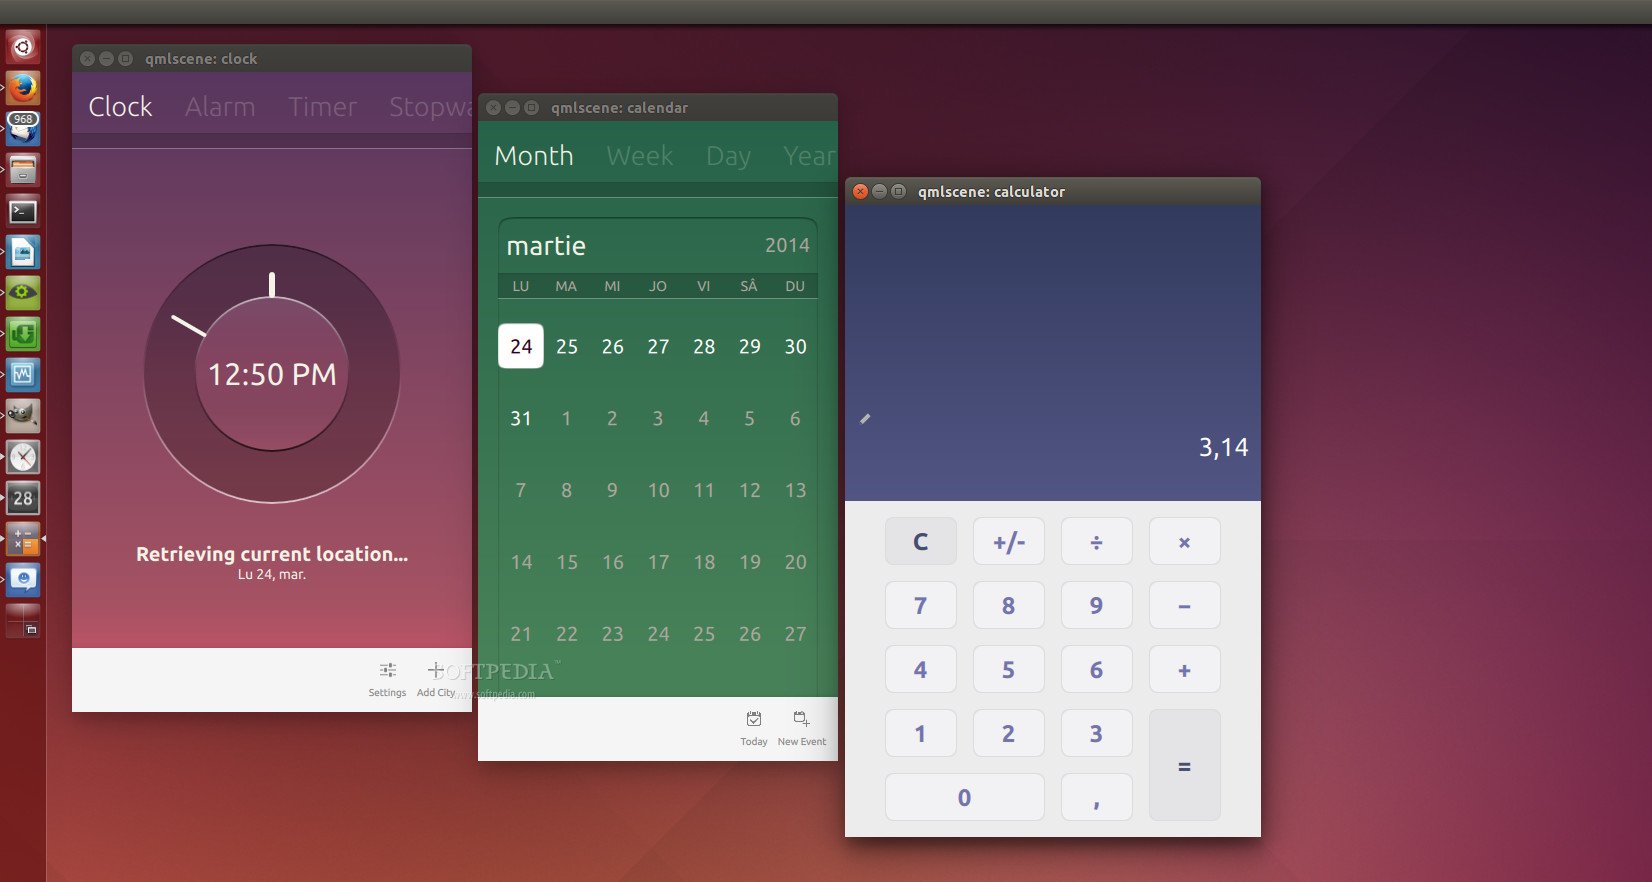Open the Week view tab
Viewport: 1652px width, 882px height.
(x=639, y=156)
